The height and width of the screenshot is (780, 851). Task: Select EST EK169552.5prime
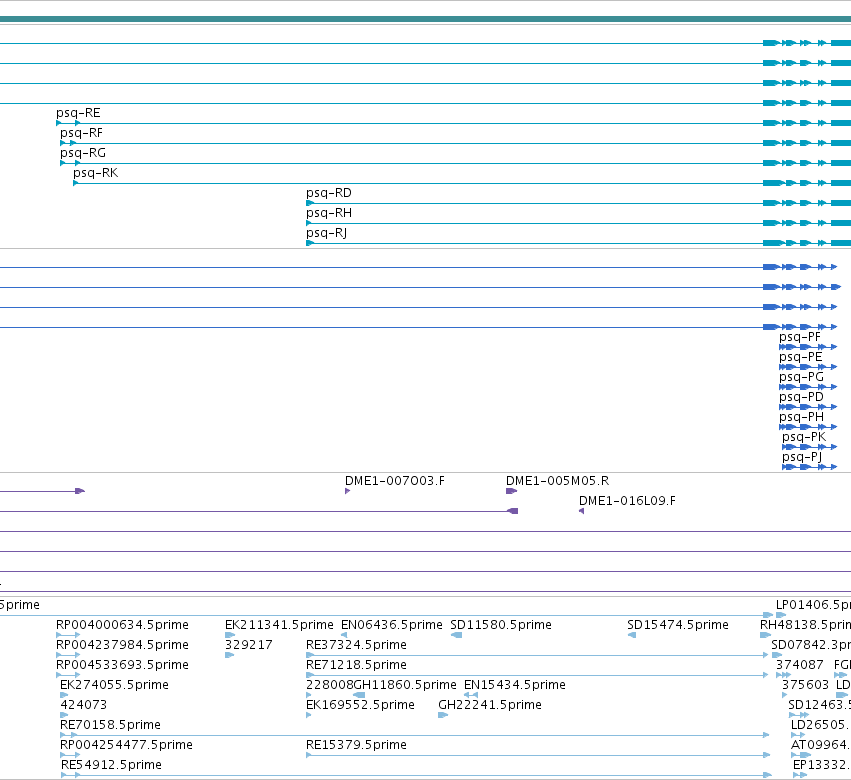(360, 705)
